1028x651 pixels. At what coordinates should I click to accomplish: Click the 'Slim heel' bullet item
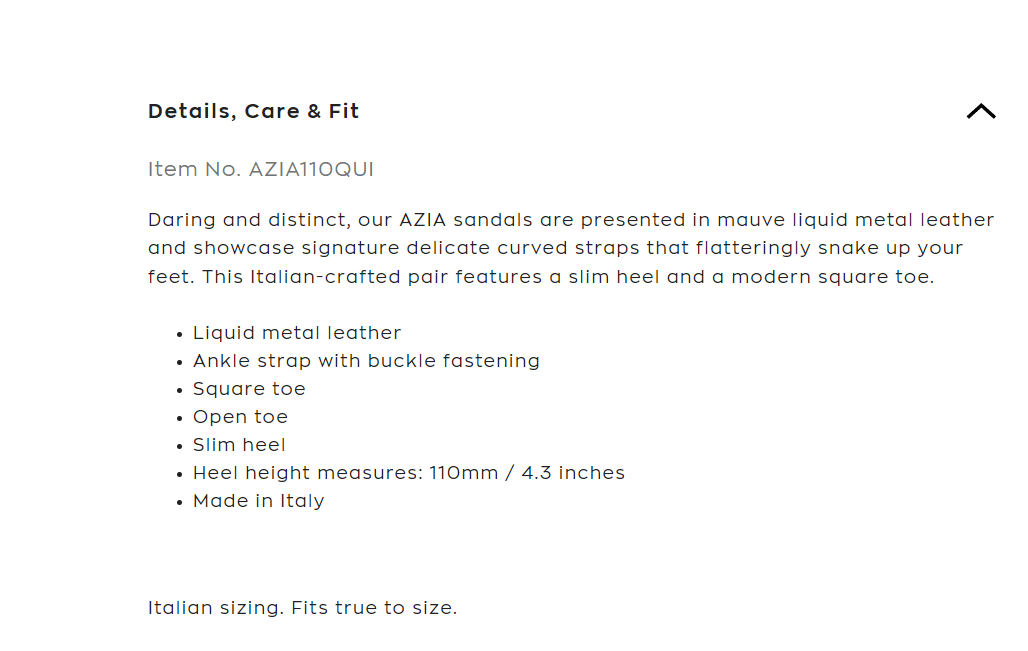(239, 445)
